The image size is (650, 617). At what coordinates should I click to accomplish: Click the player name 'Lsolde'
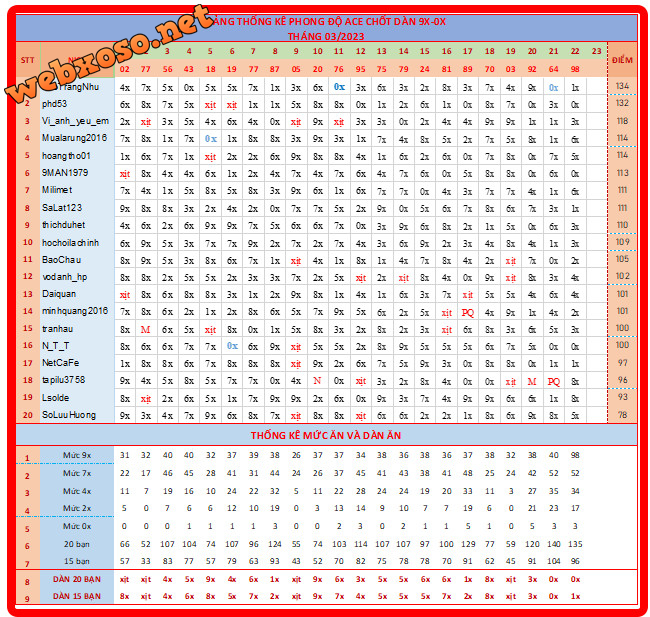pos(55,398)
